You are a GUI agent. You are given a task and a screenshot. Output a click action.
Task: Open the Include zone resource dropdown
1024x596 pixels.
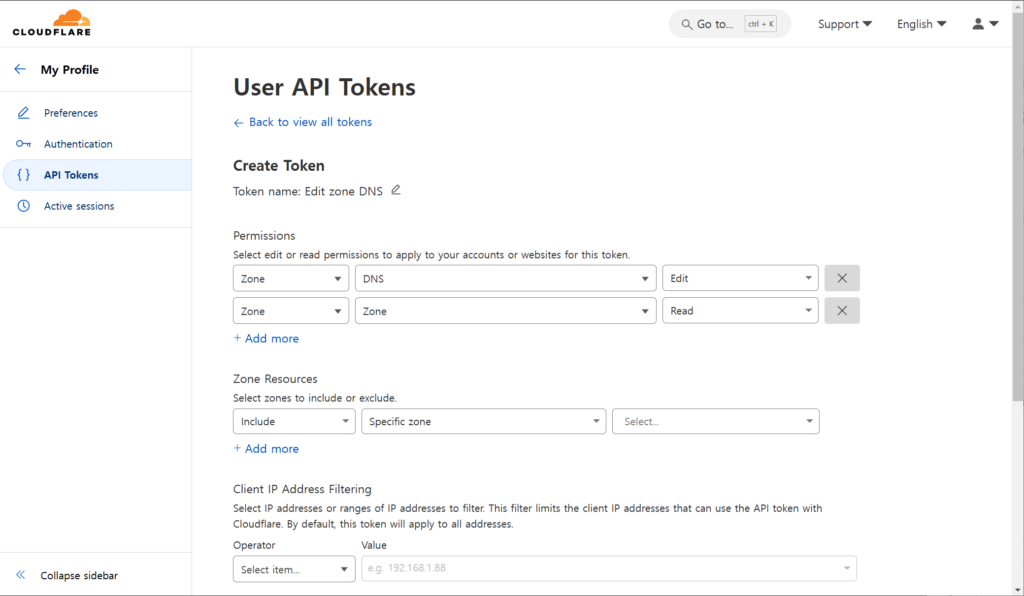tap(293, 422)
